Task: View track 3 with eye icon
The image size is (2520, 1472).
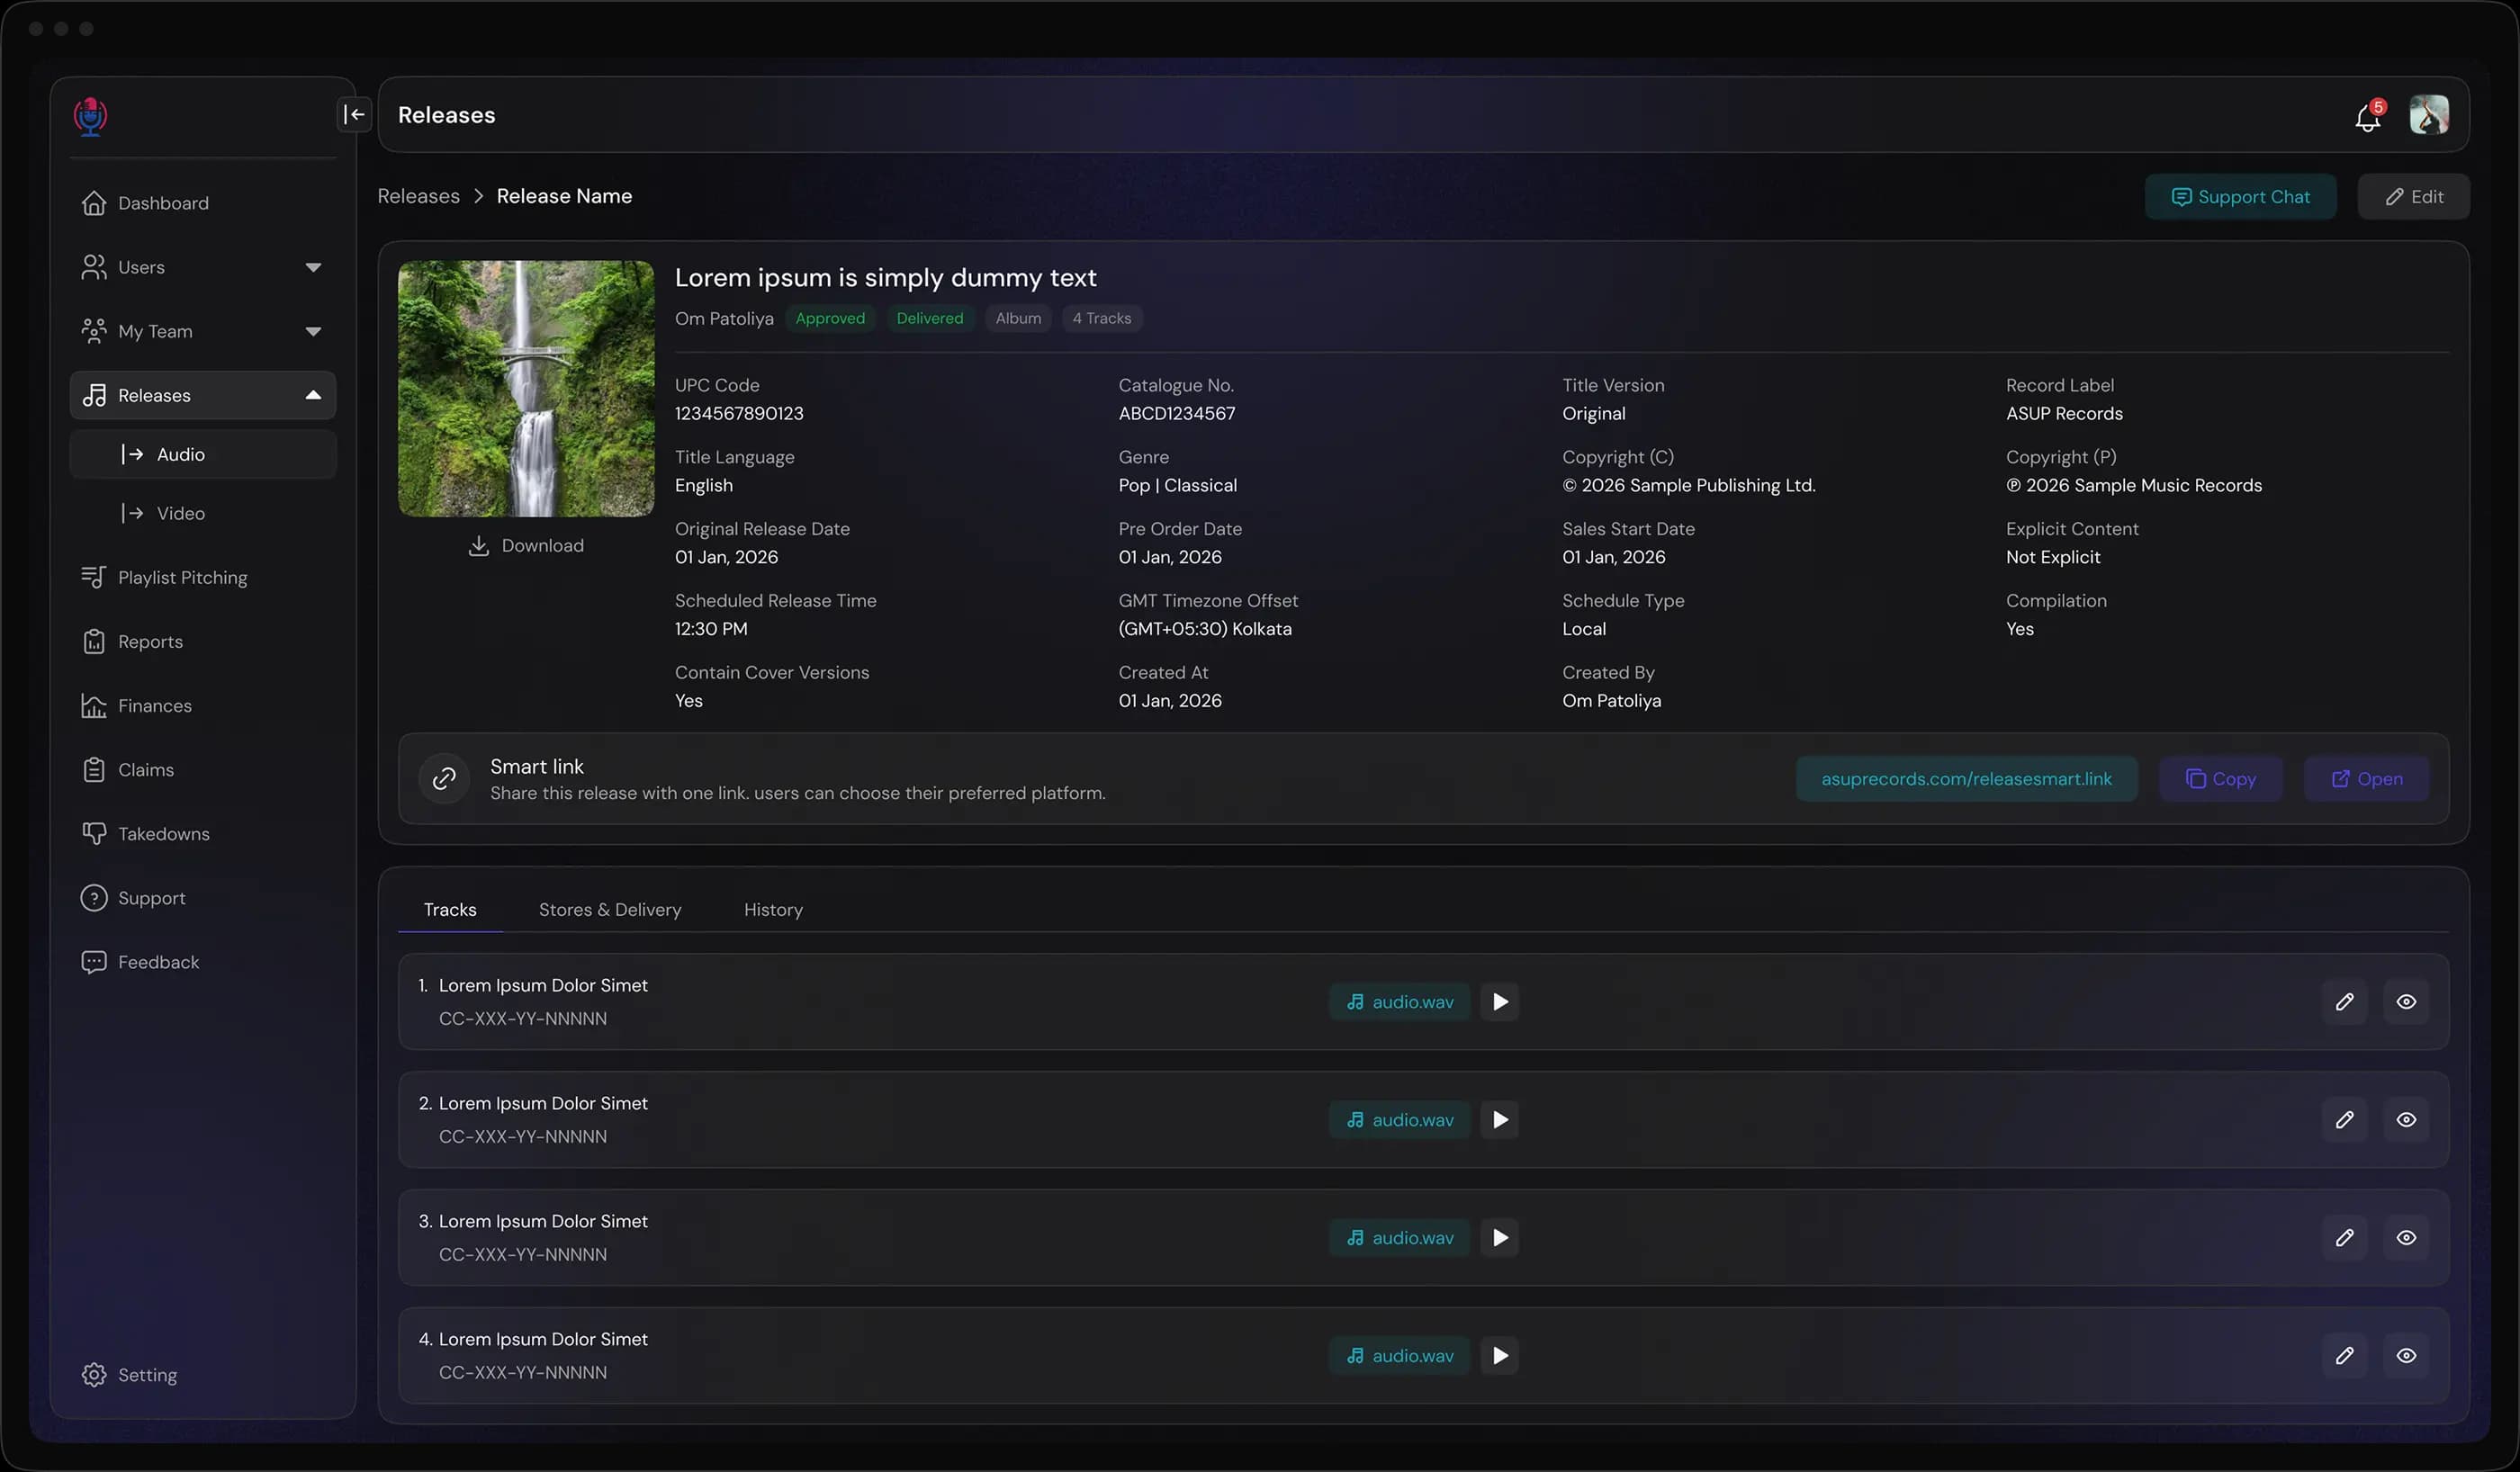Action: (x=2406, y=1237)
